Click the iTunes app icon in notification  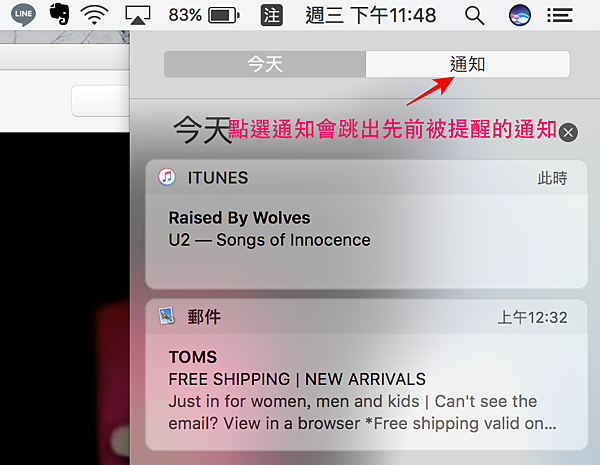click(167, 177)
